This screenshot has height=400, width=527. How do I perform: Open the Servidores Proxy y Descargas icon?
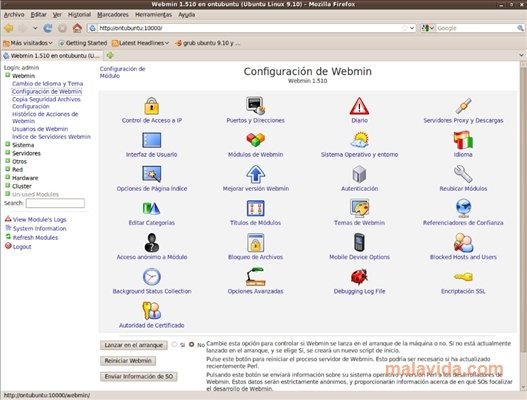(x=463, y=106)
